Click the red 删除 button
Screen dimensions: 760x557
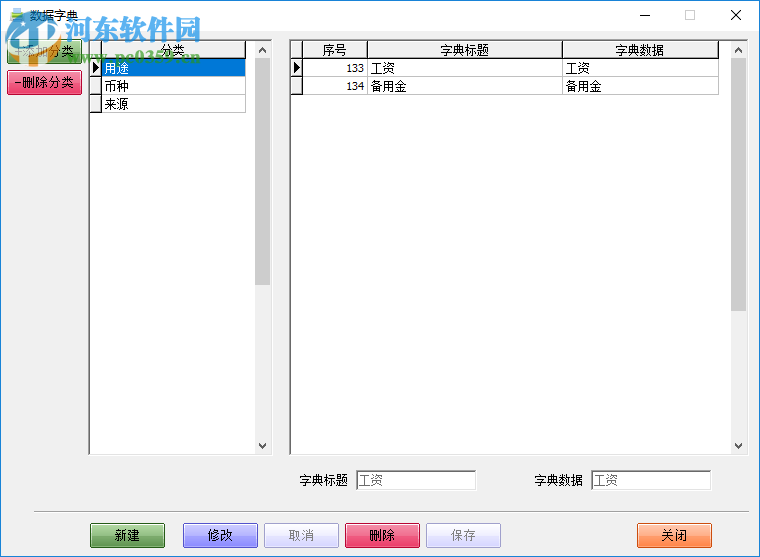point(382,535)
